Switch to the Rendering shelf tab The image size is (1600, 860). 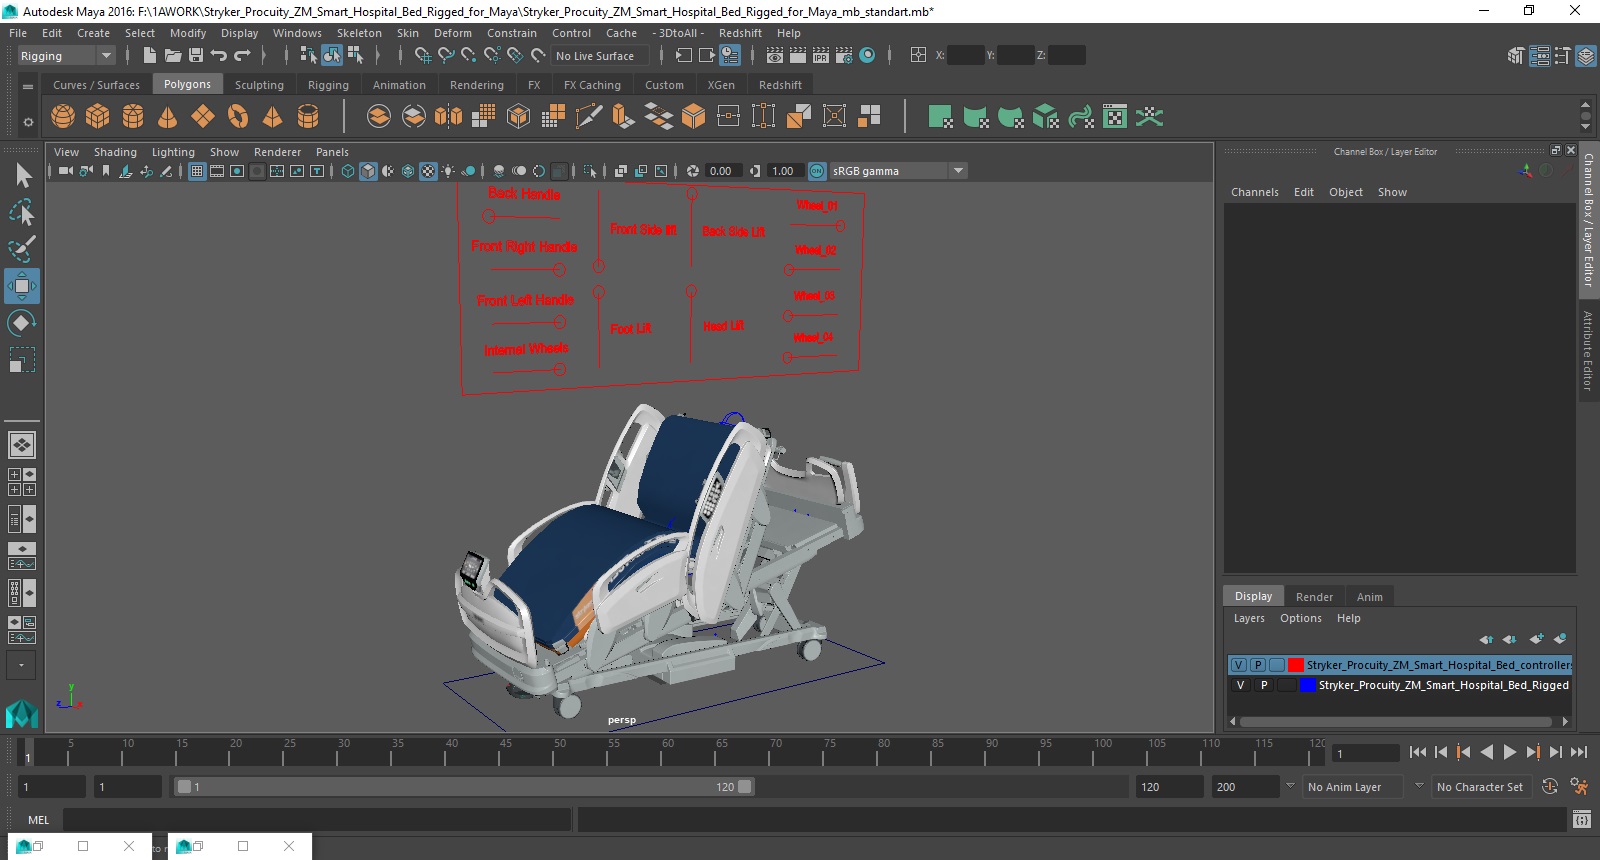click(476, 85)
